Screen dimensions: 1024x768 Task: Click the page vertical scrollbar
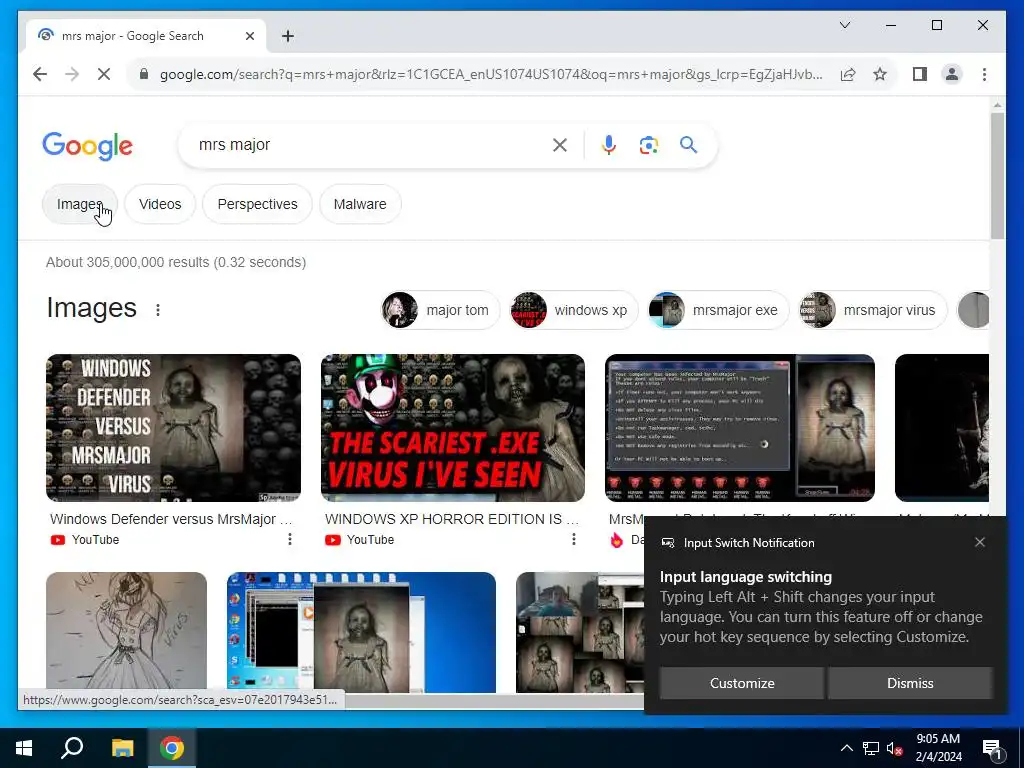coord(997,175)
